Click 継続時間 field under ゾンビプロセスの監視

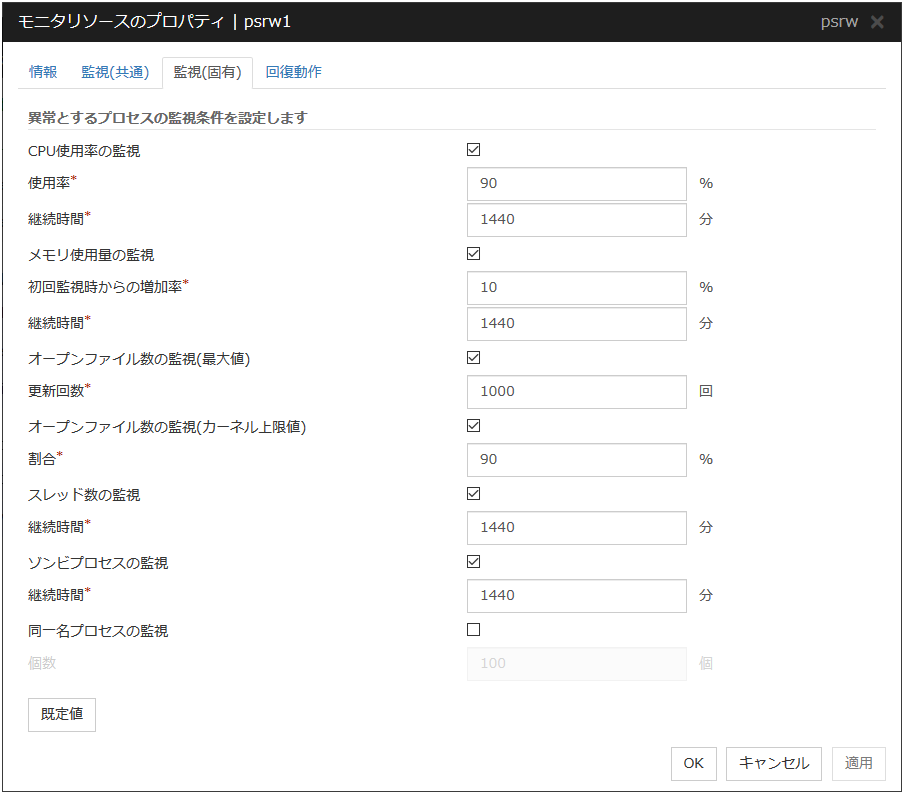tap(576, 596)
